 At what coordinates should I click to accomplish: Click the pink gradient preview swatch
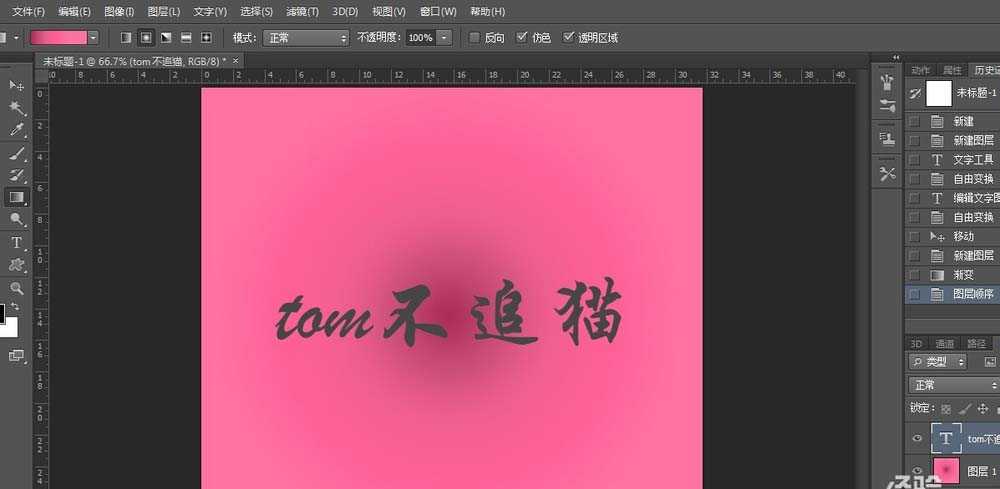pos(58,38)
